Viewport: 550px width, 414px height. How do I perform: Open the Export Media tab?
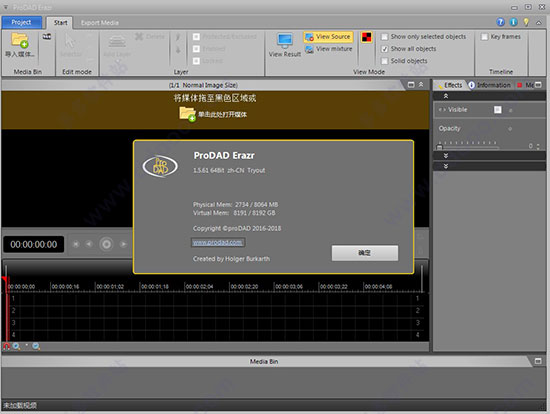click(x=100, y=23)
